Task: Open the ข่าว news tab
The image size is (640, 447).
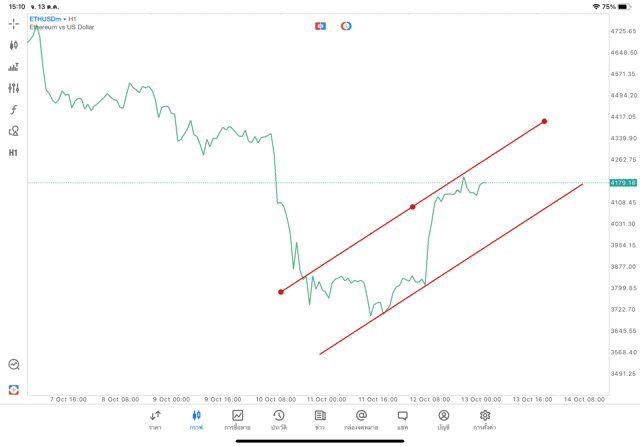Action: pos(320,419)
